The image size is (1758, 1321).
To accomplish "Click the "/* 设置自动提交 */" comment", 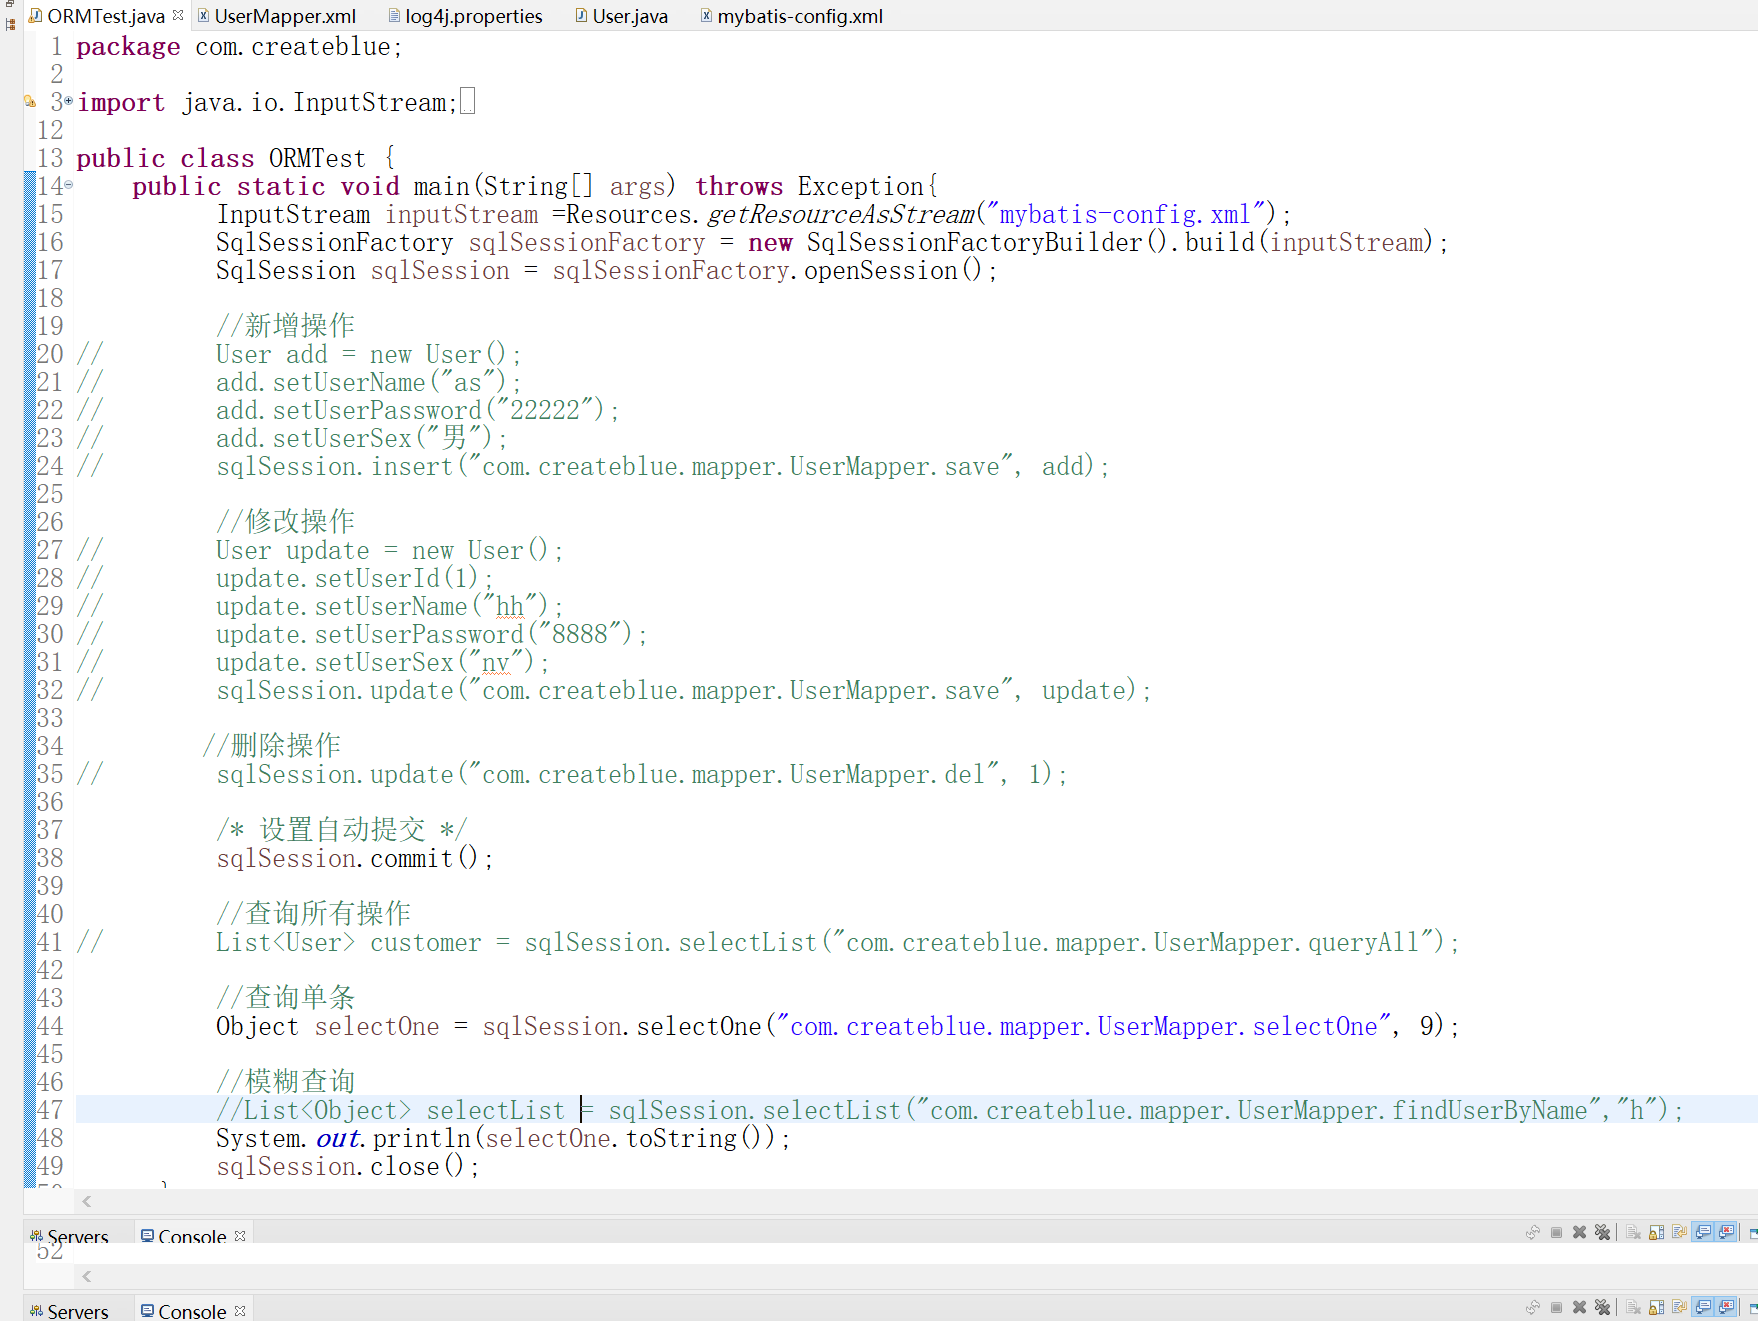I will (341, 830).
